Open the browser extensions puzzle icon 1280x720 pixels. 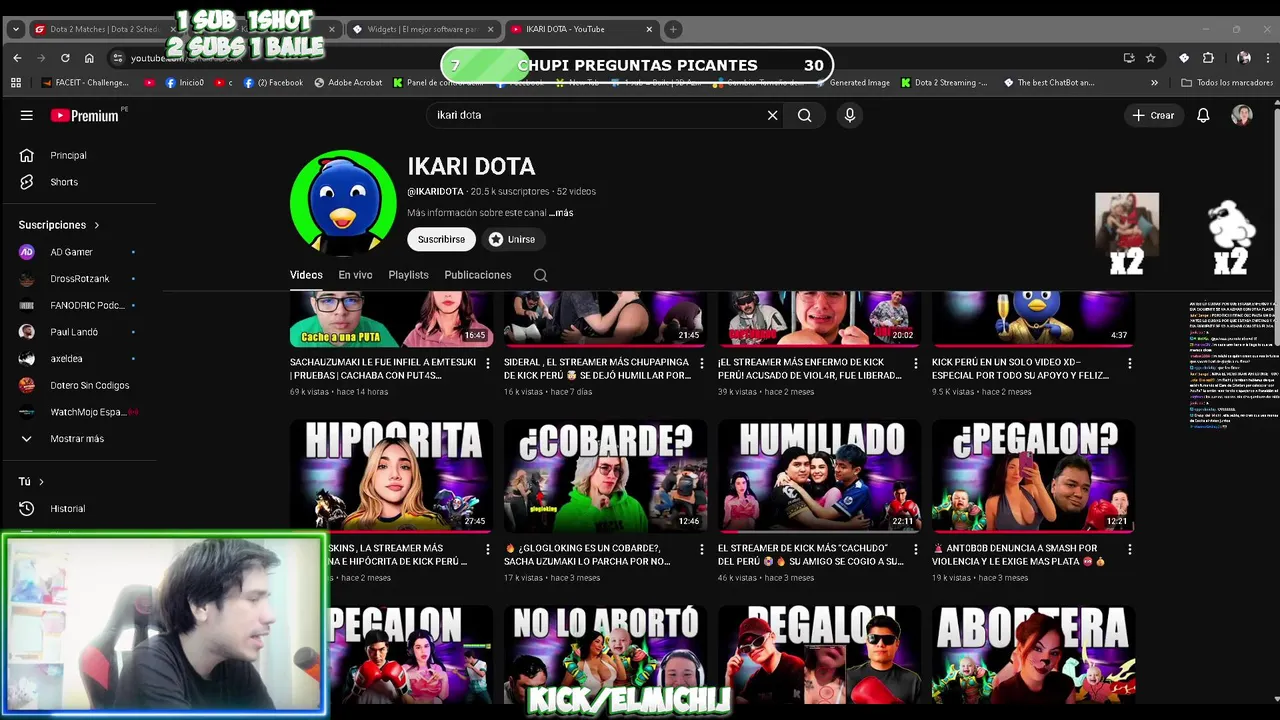(x=1208, y=58)
